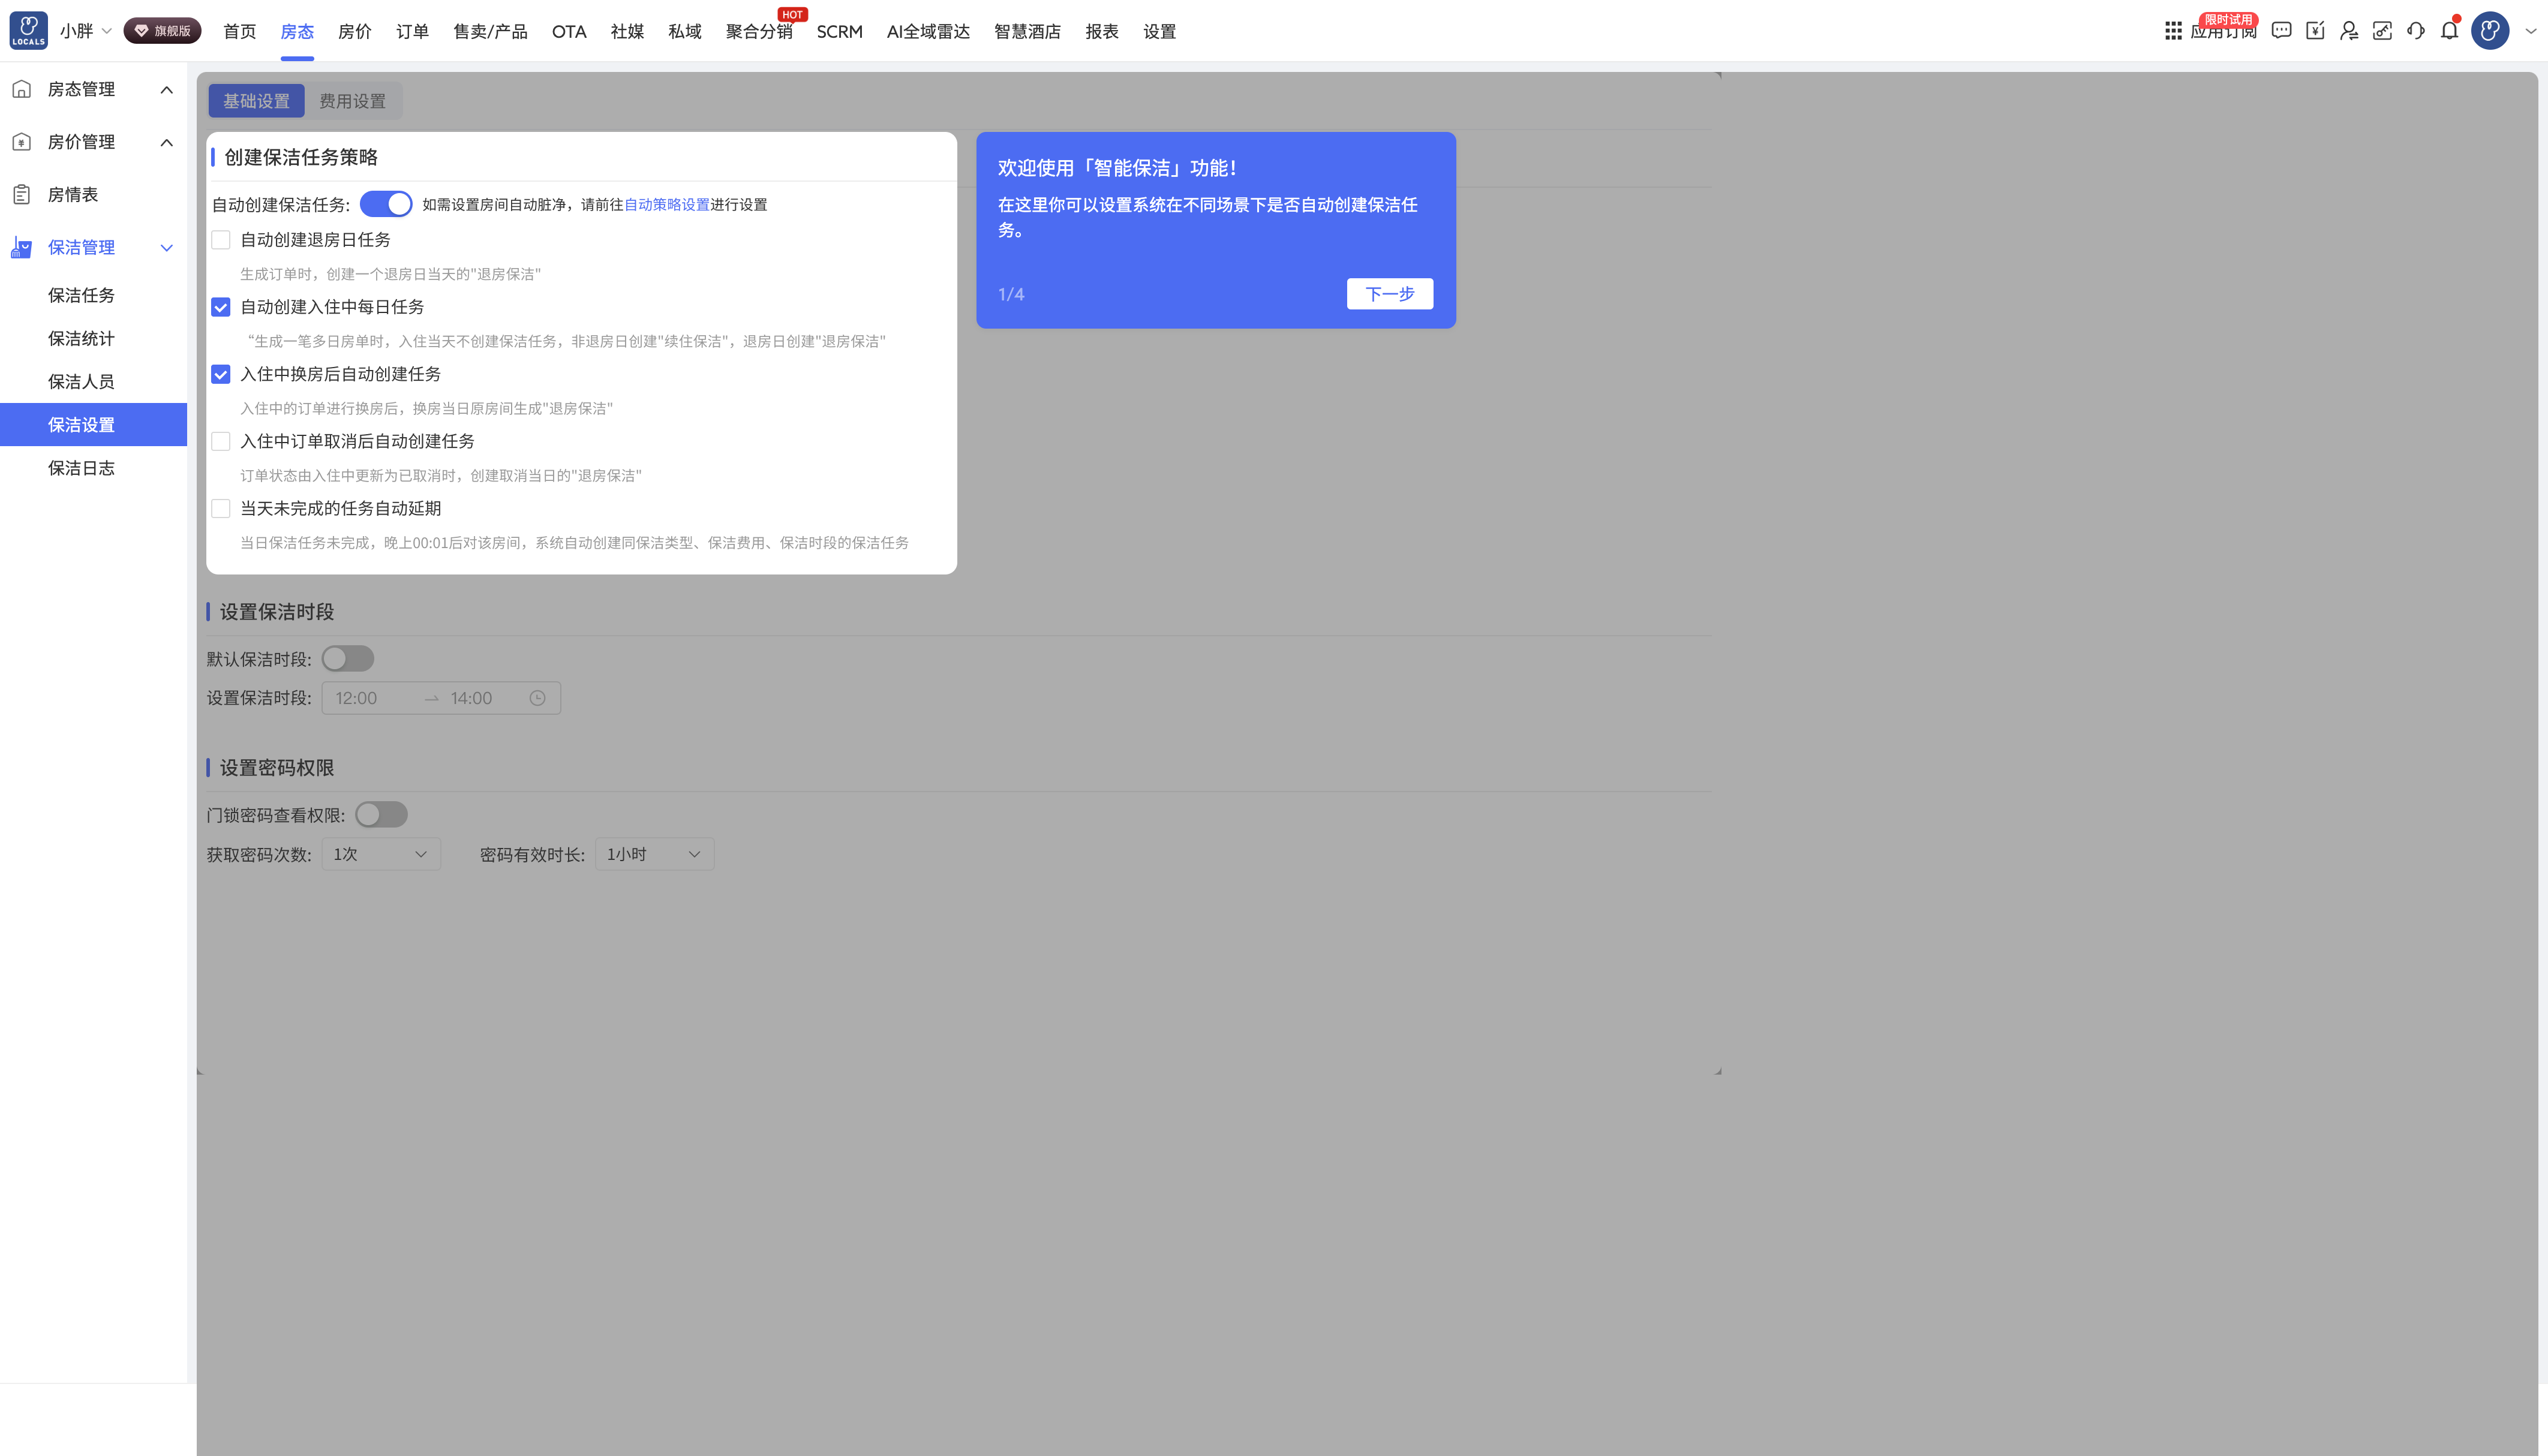The image size is (2548, 1456).
Task: Click the 12:00–14:00 time range field
Action: tap(441, 698)
